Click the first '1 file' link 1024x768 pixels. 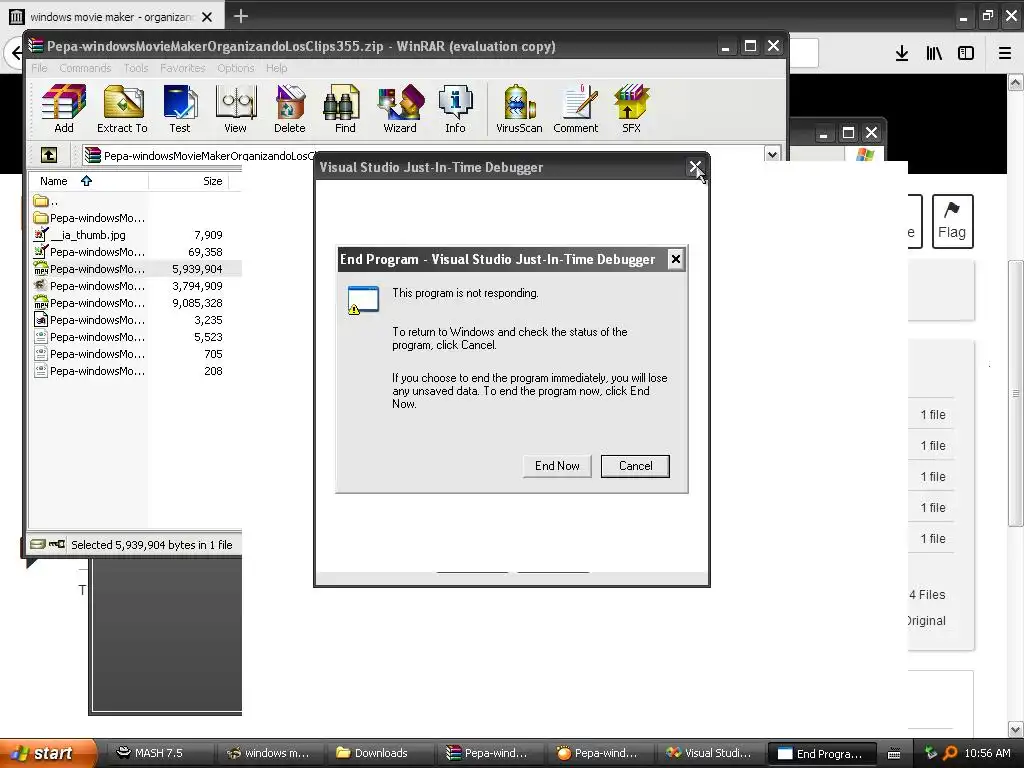tap(933, 415)
